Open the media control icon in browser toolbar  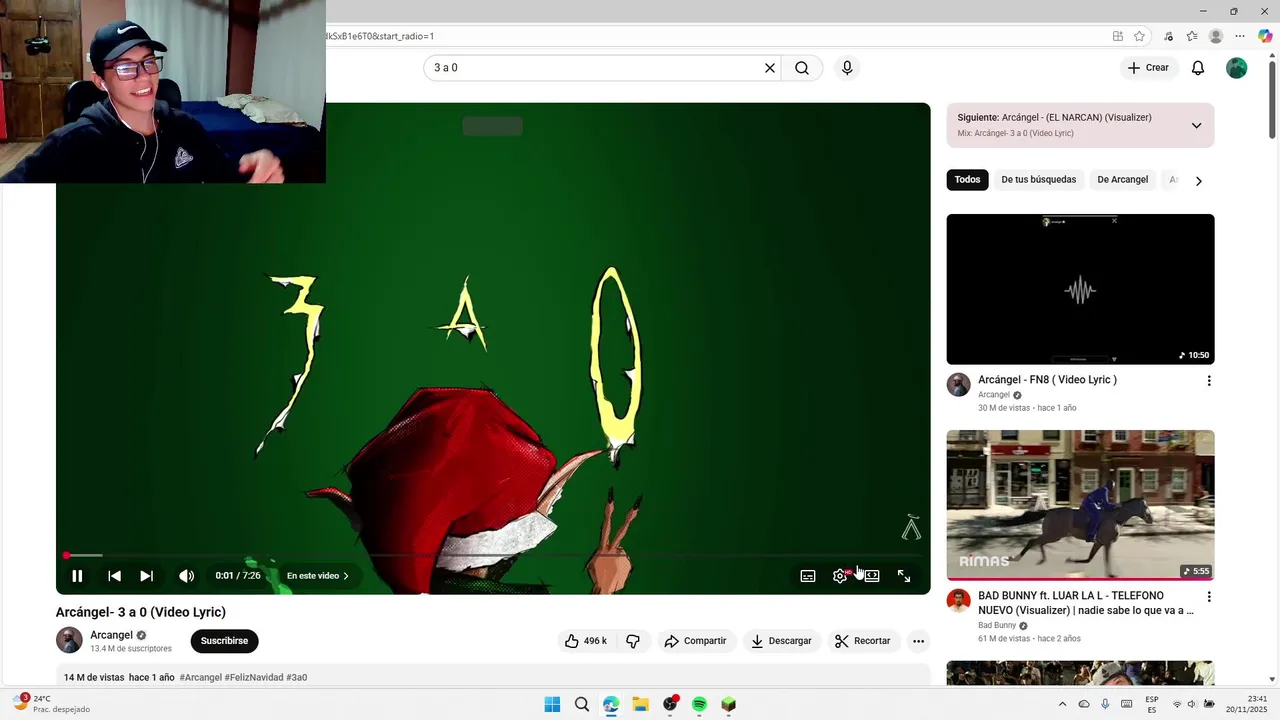click(x=1168, y=36)
